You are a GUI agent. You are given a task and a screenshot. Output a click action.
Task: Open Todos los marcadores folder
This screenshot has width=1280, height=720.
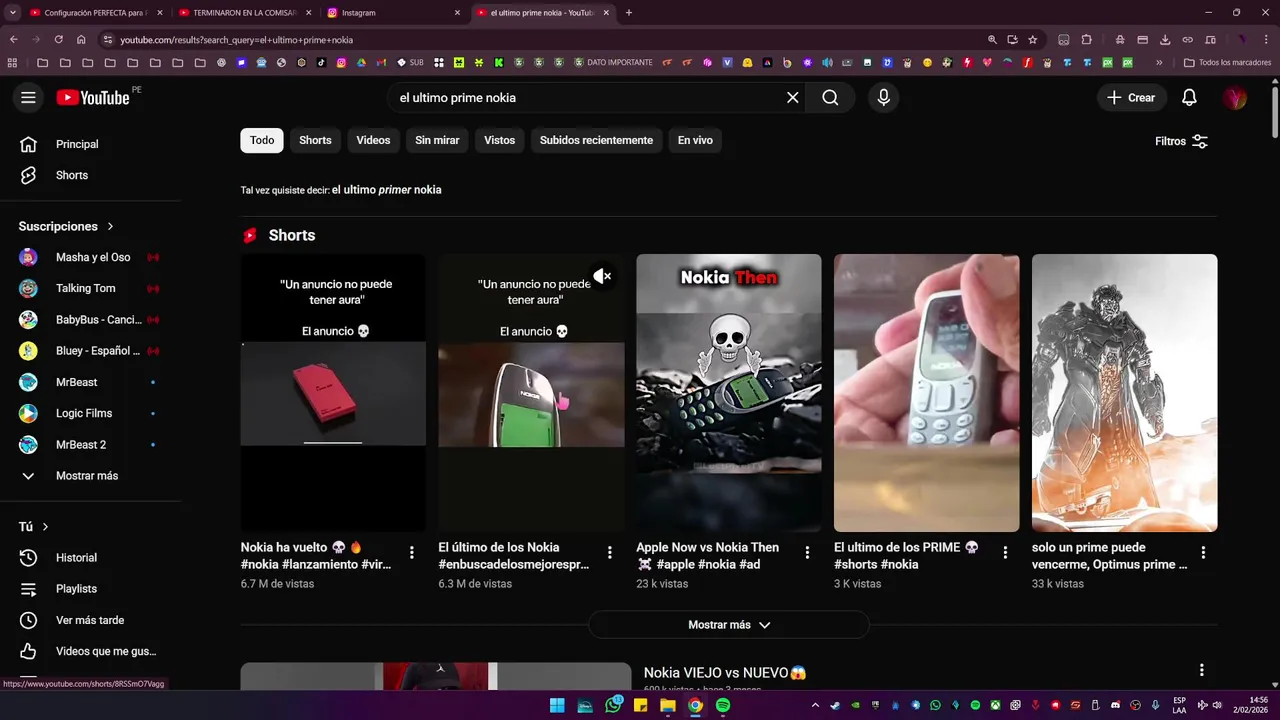tap(1227, 62)
